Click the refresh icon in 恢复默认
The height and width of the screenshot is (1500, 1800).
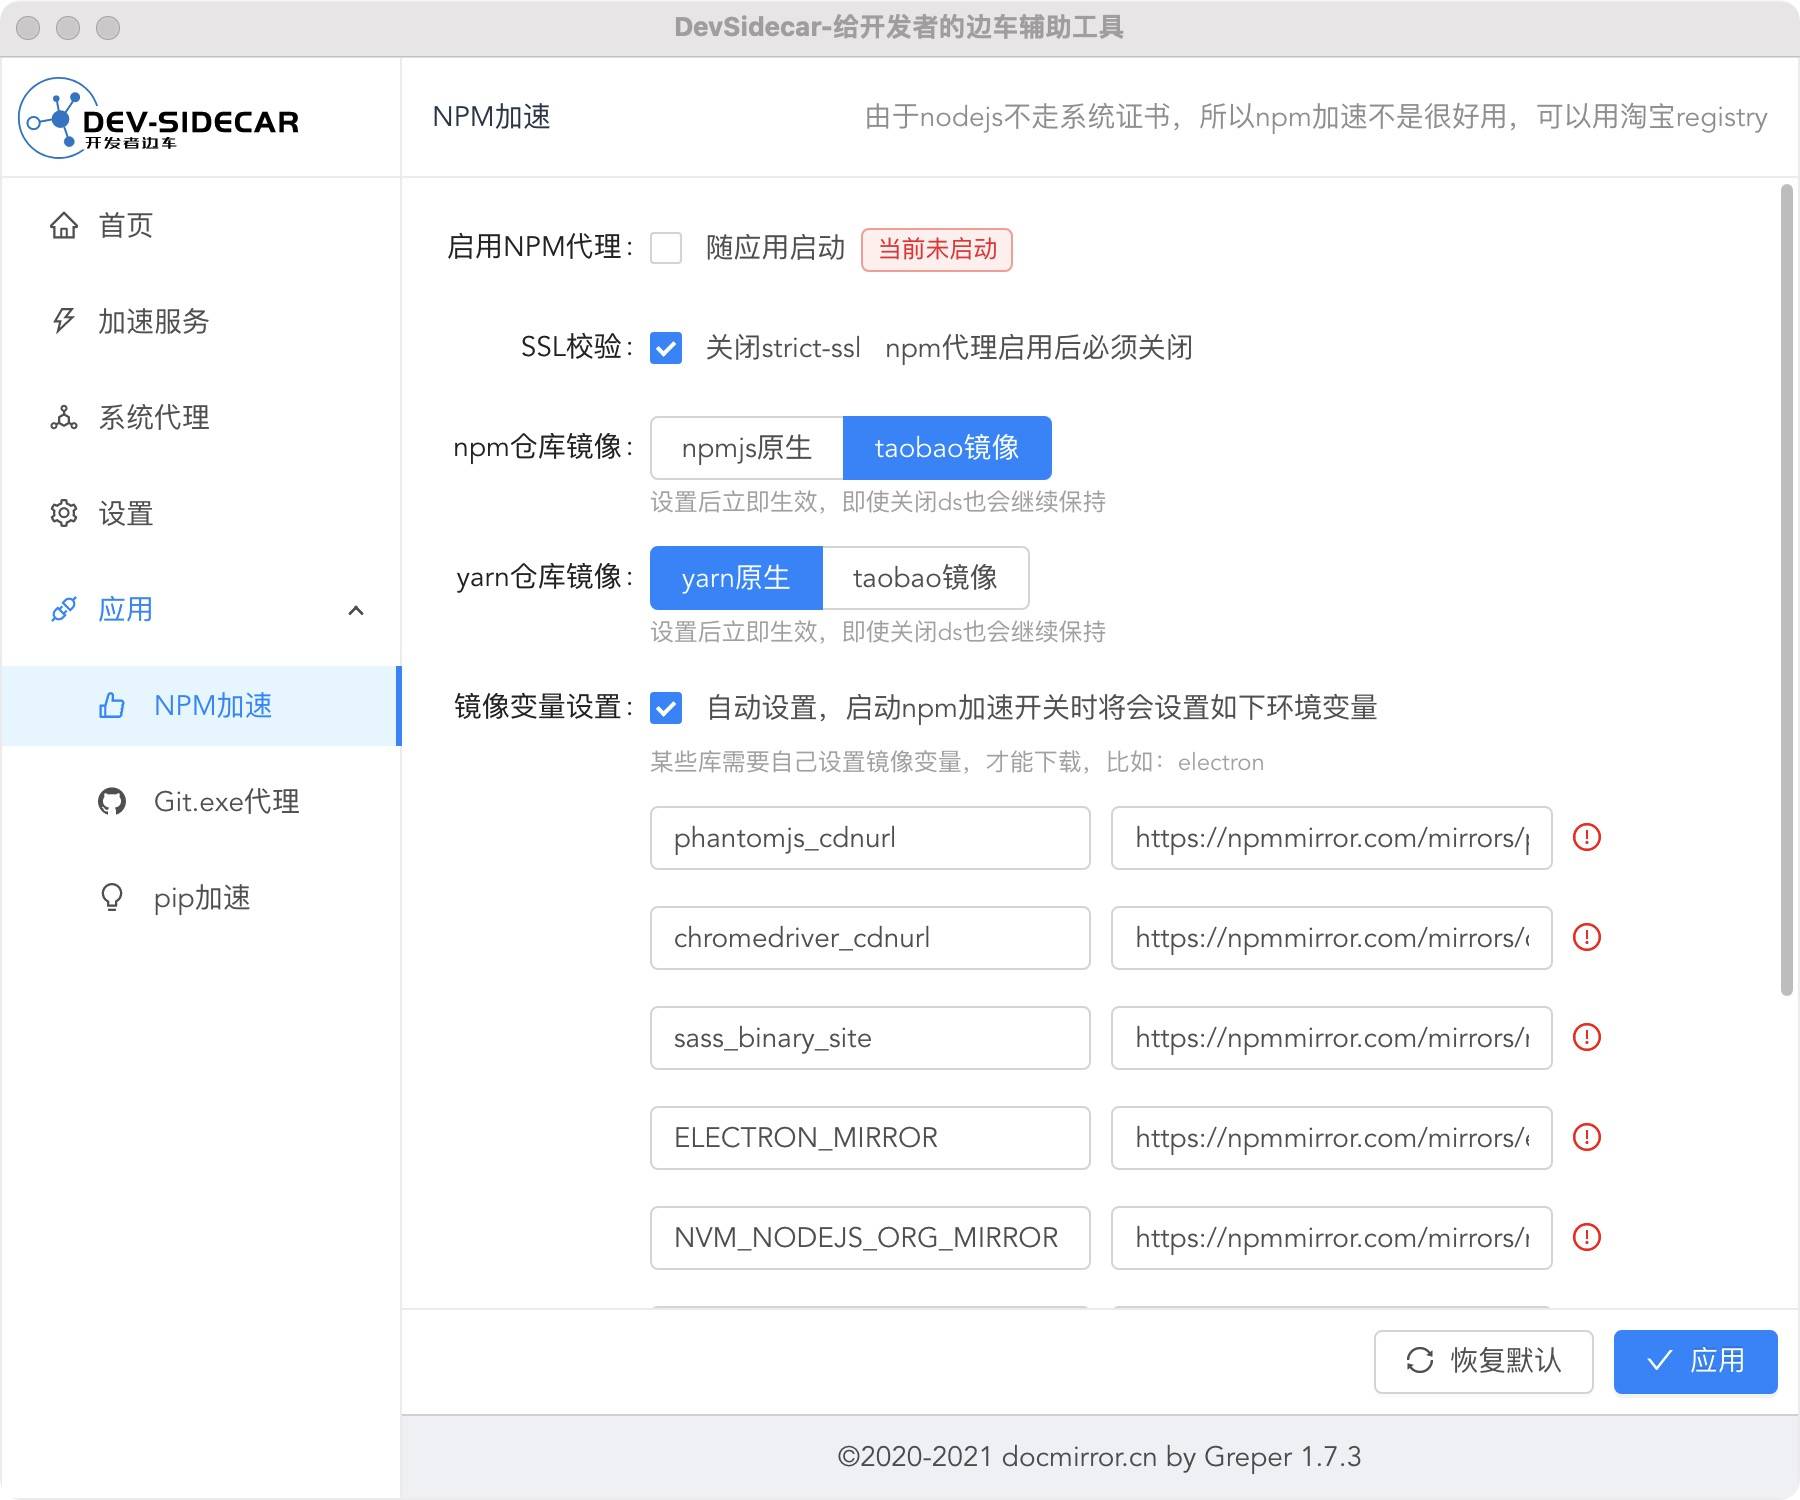click(x=1420, y=1361)
